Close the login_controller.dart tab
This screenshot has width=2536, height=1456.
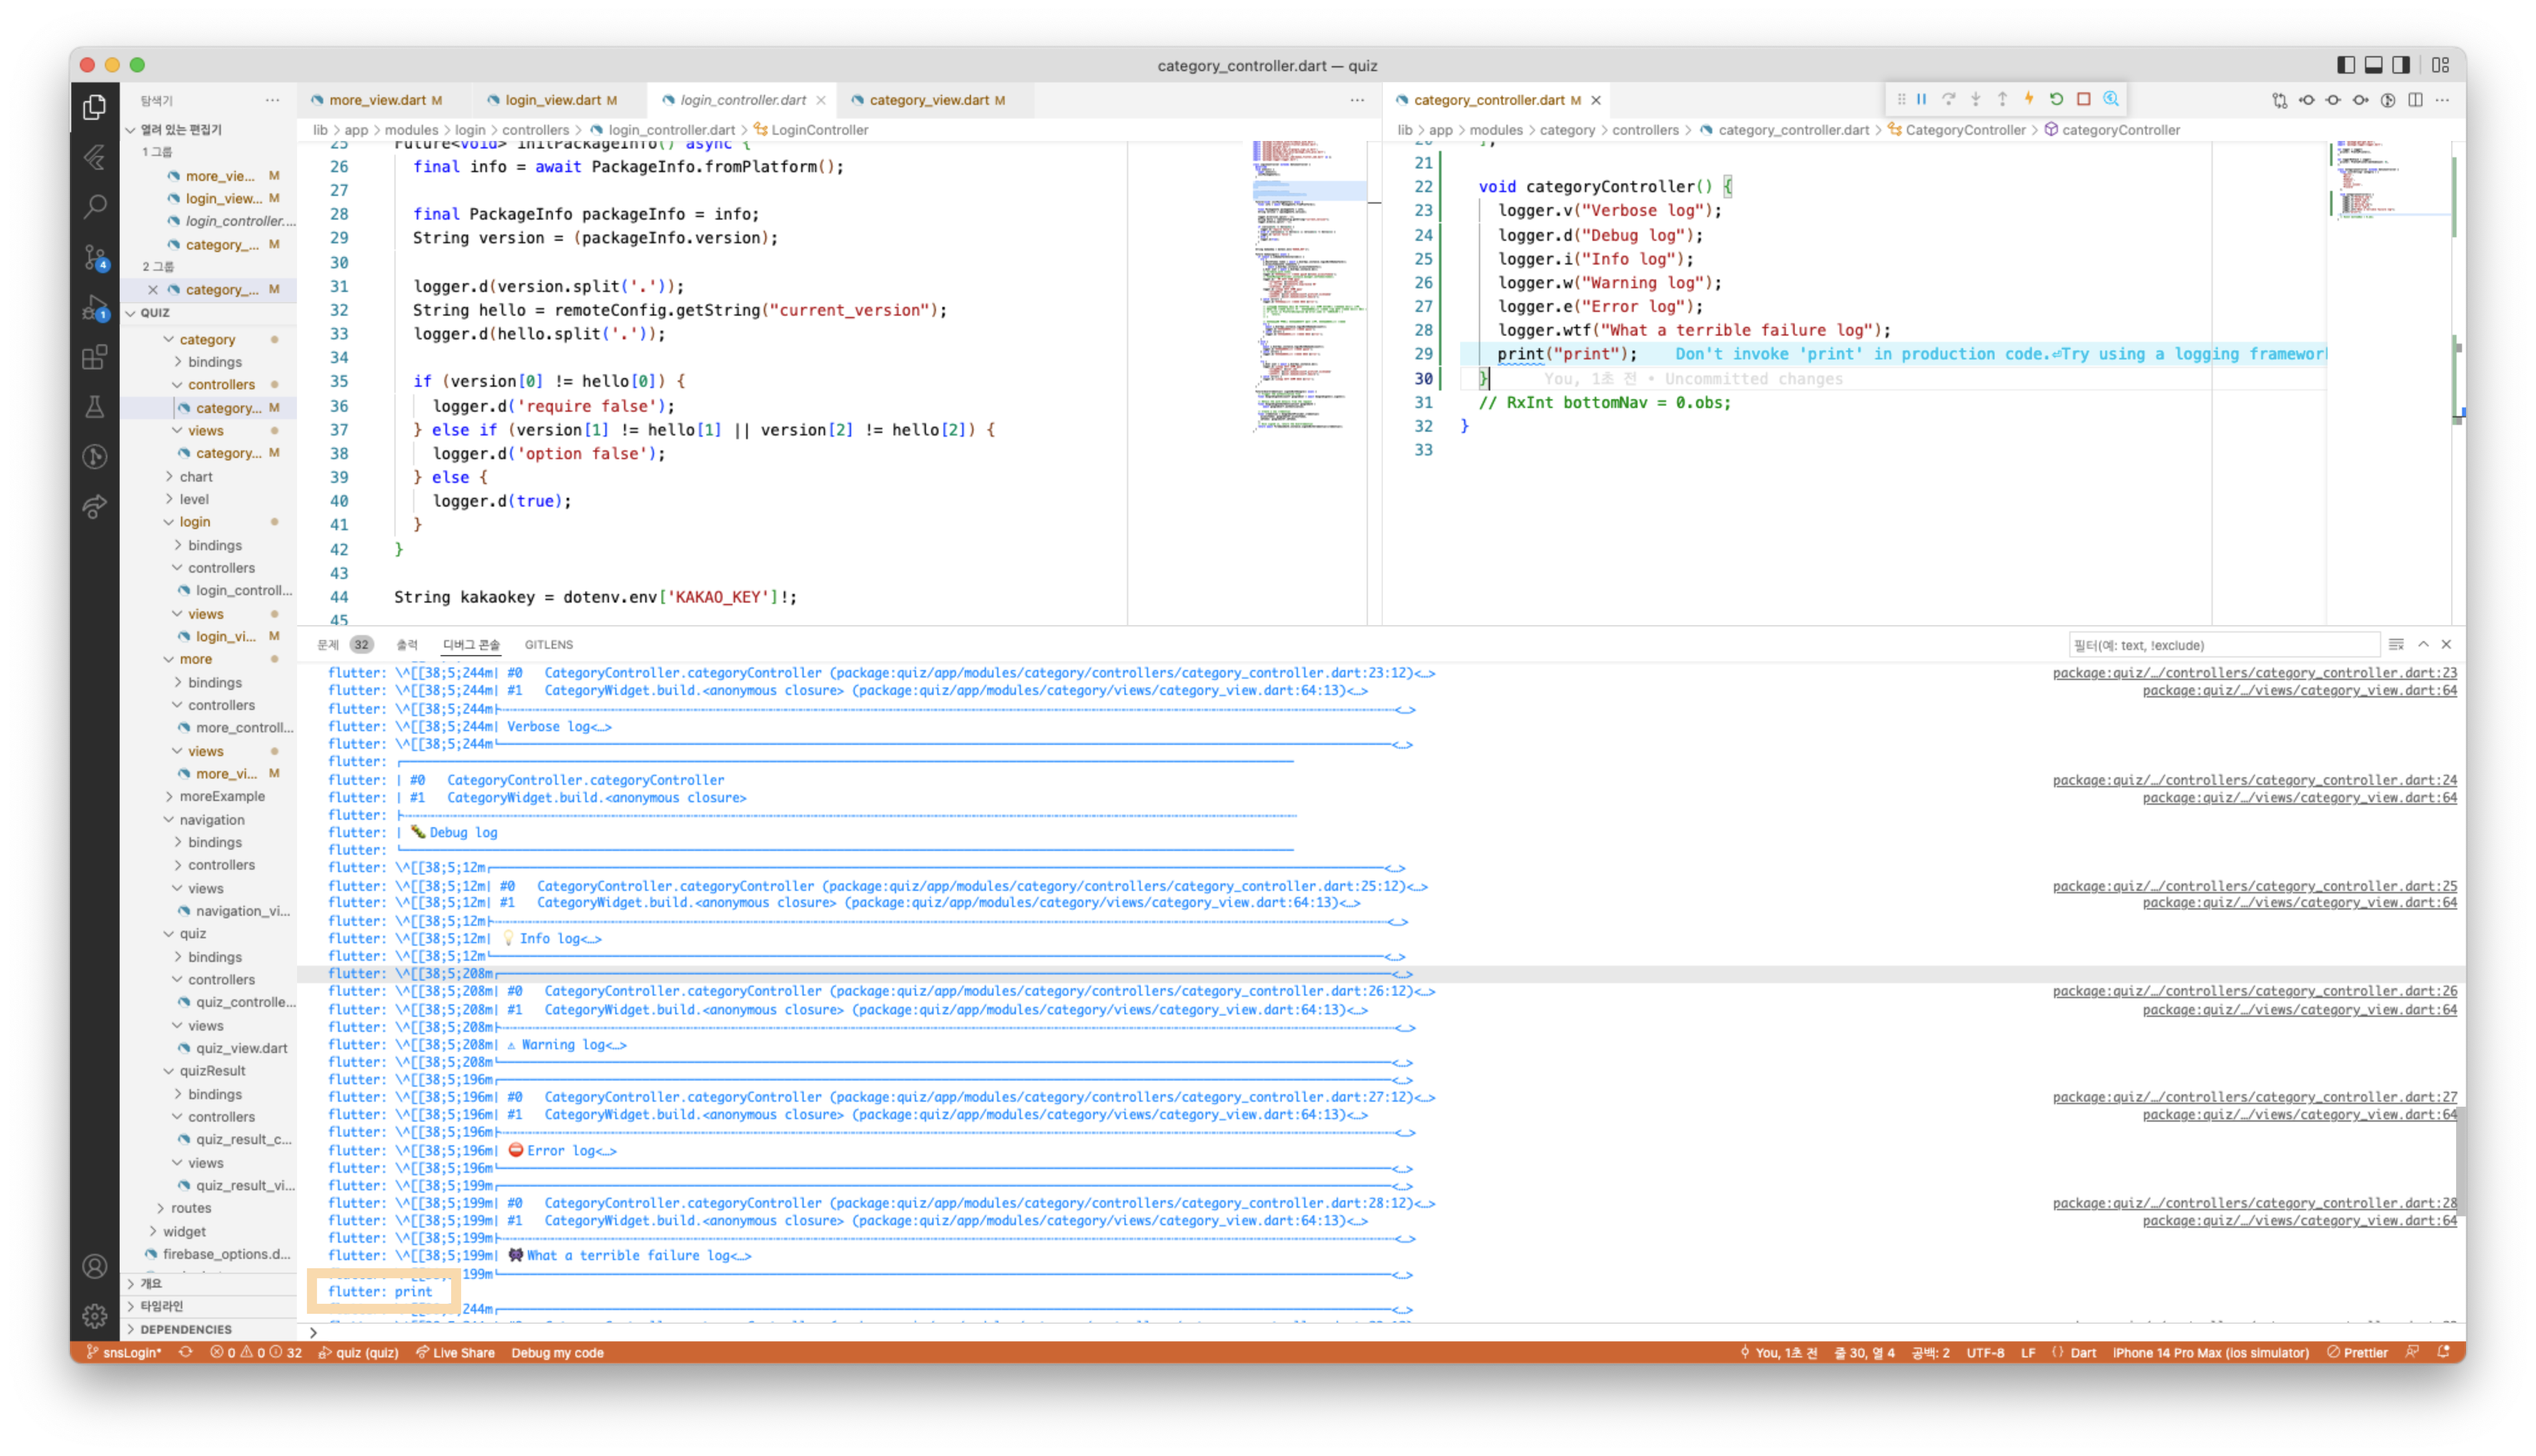coord(821,100)
